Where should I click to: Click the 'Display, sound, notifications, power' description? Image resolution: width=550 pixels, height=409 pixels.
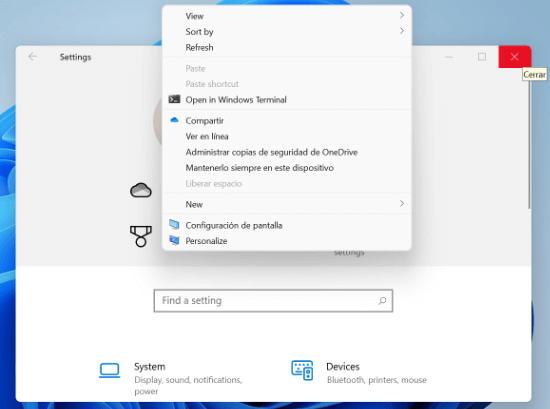point(188,385)
